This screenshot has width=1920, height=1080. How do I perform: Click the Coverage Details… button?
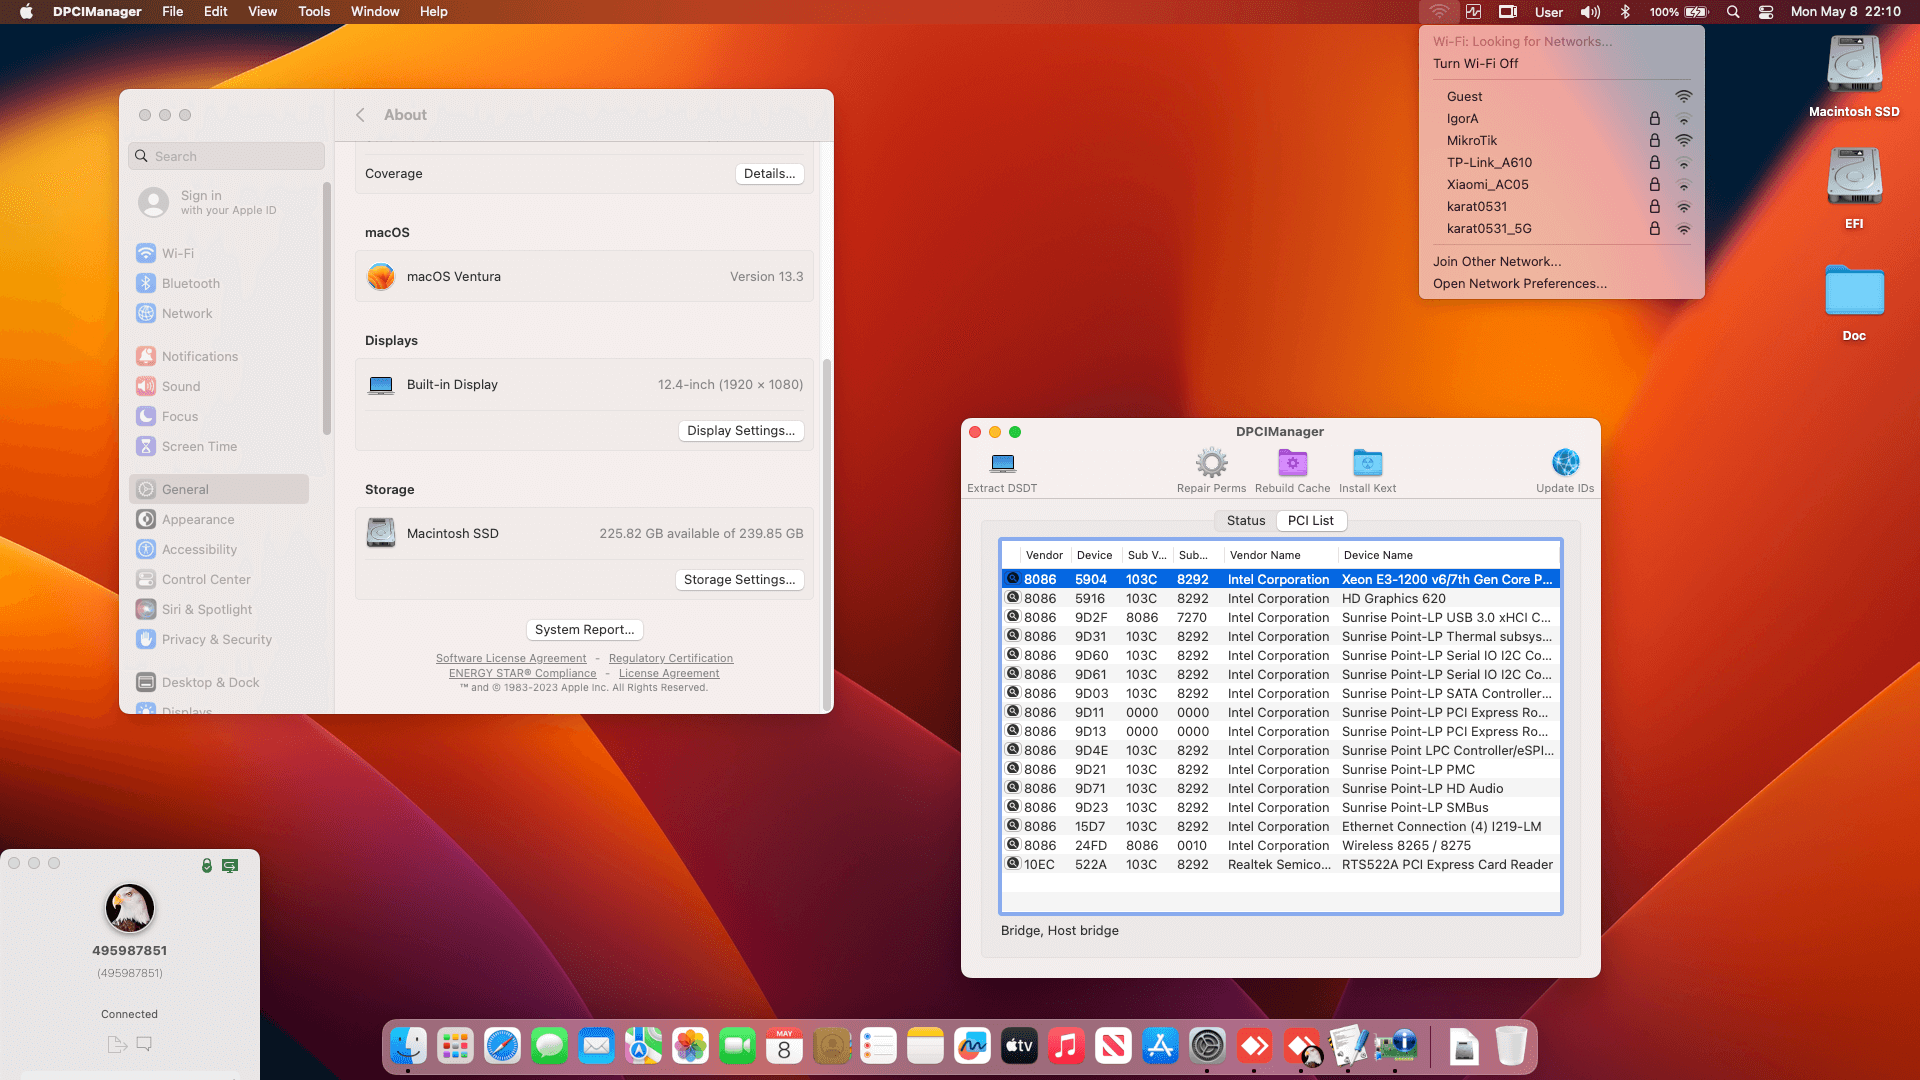coord(769,174)
